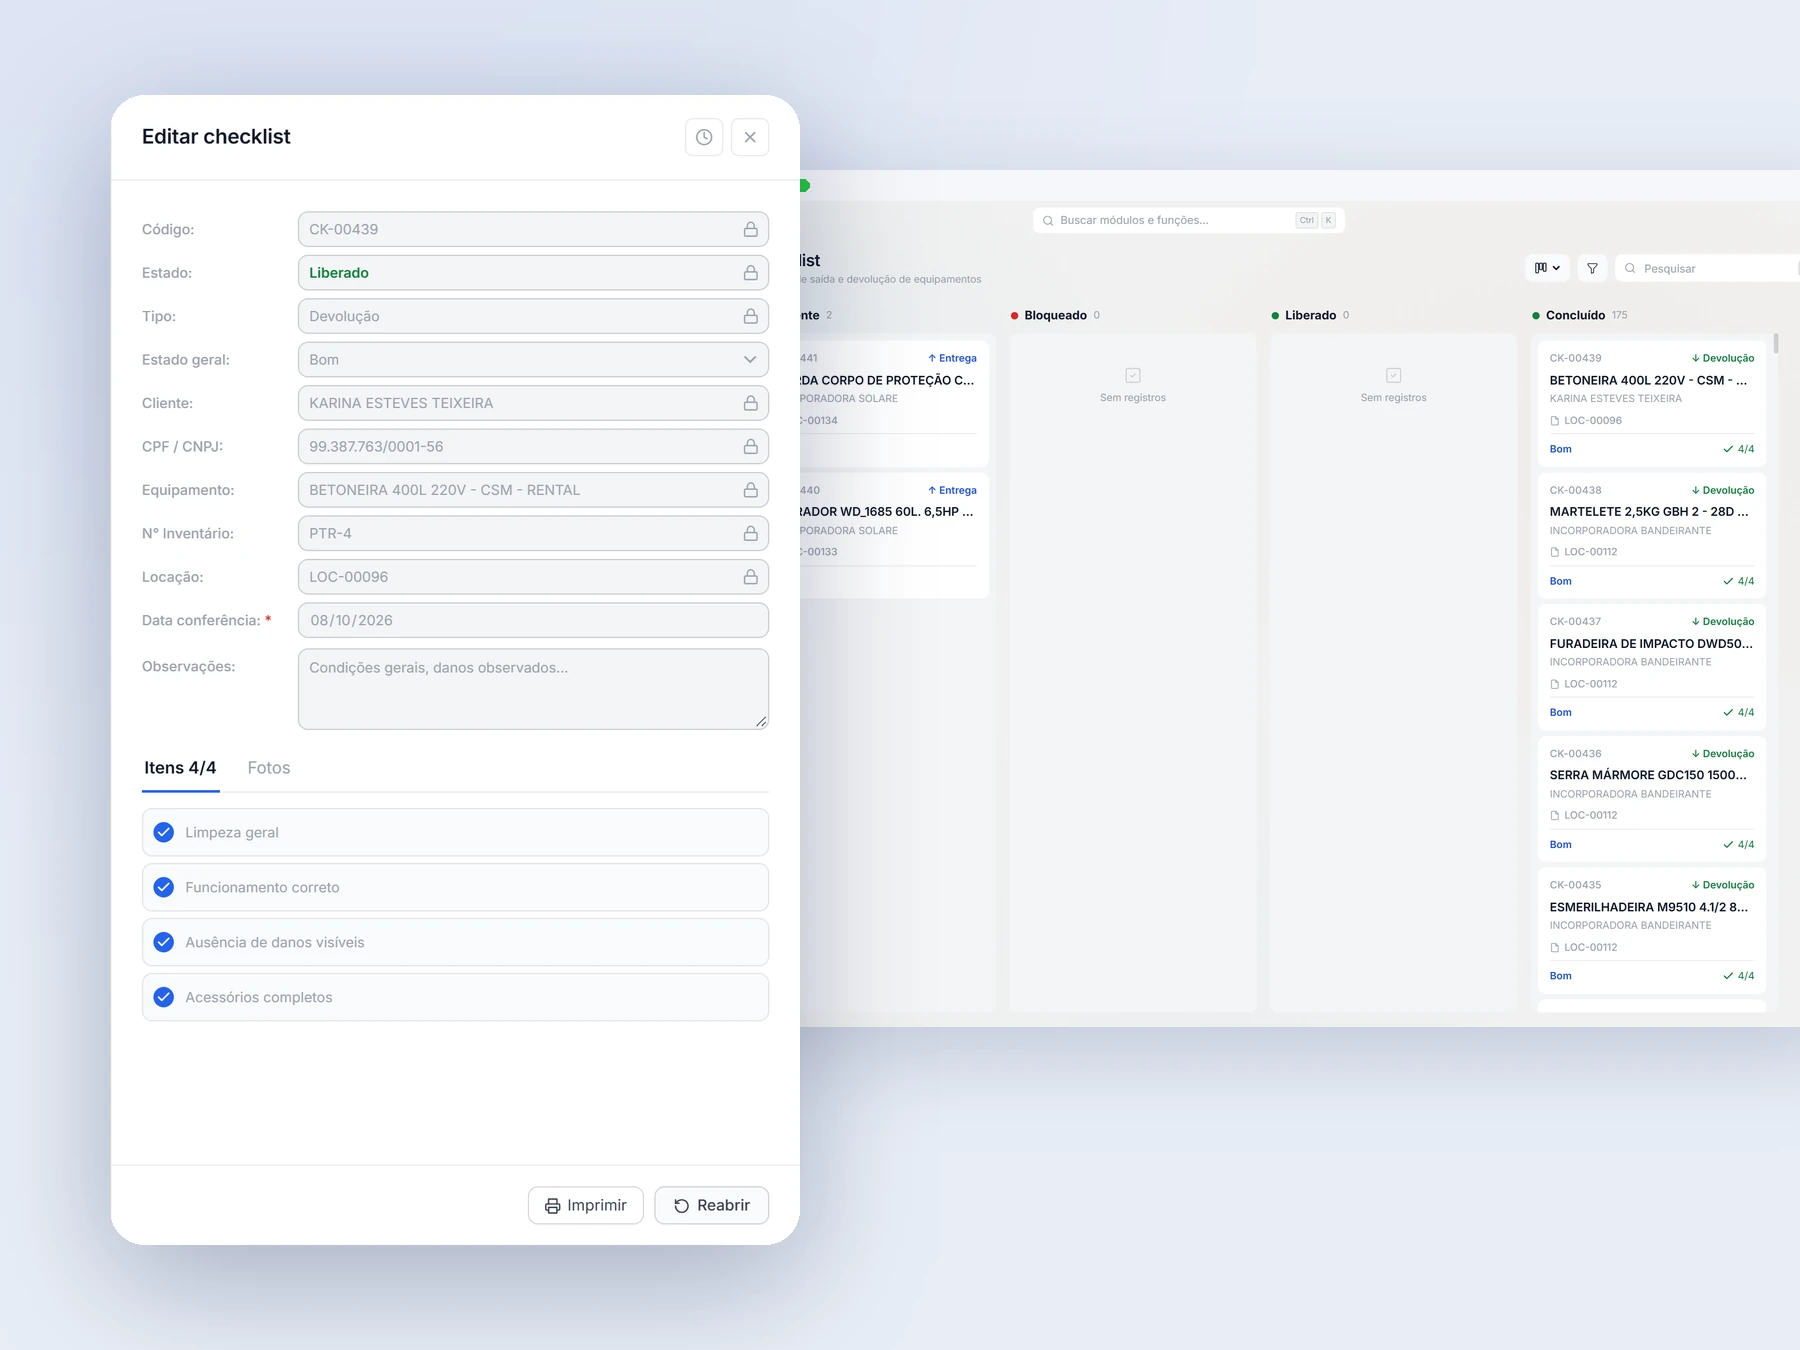This screenshot has height=1350, width=1800.
Task: Close the Editar checklist dialog
Action: click(x=750, y=137)
